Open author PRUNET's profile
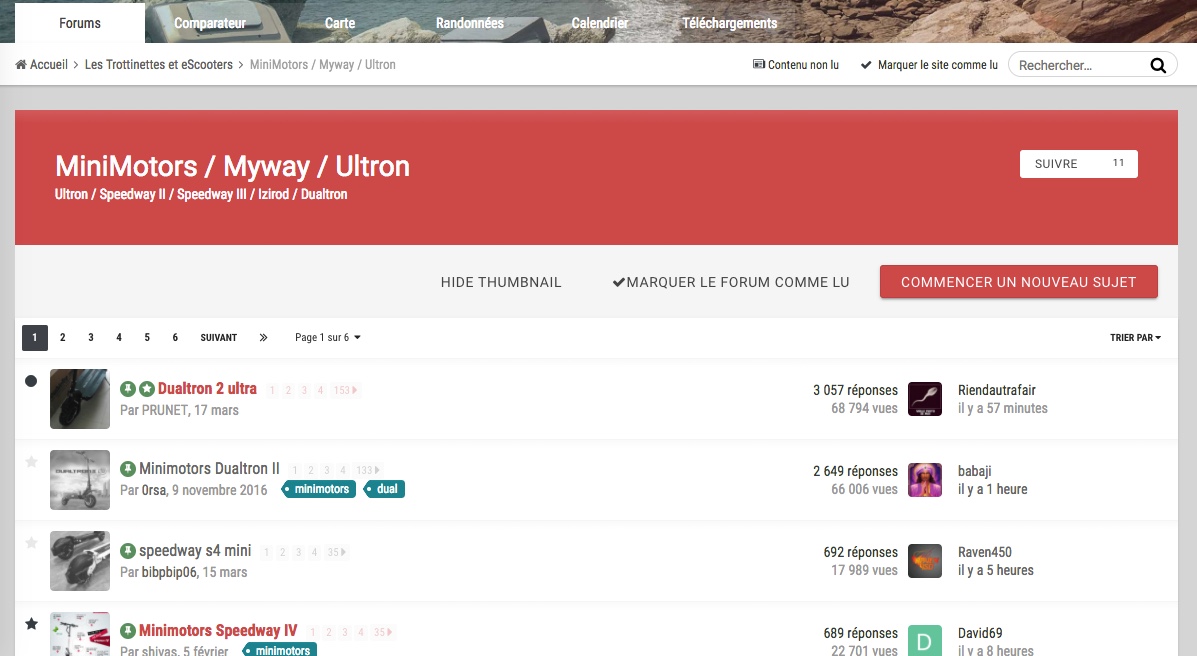 (165, 410)
